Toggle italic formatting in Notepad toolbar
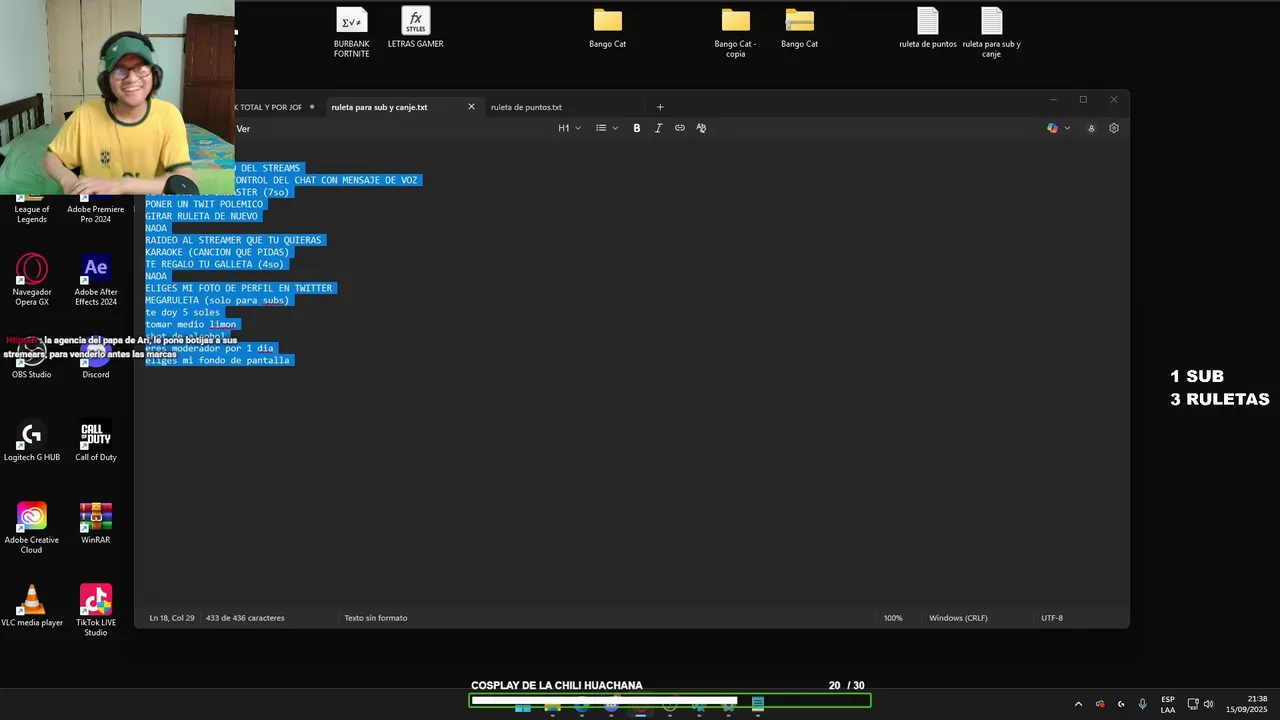 tap(658, 128)
